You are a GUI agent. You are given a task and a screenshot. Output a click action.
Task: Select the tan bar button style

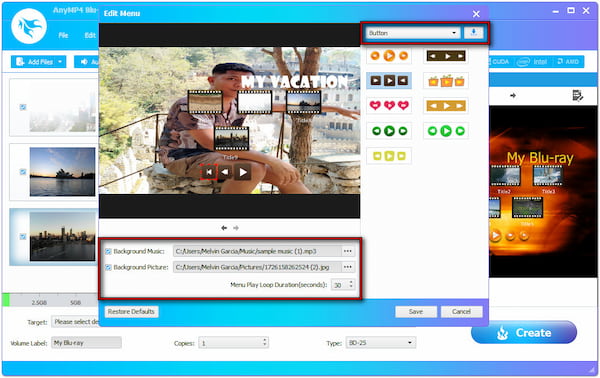coord(446,106)
